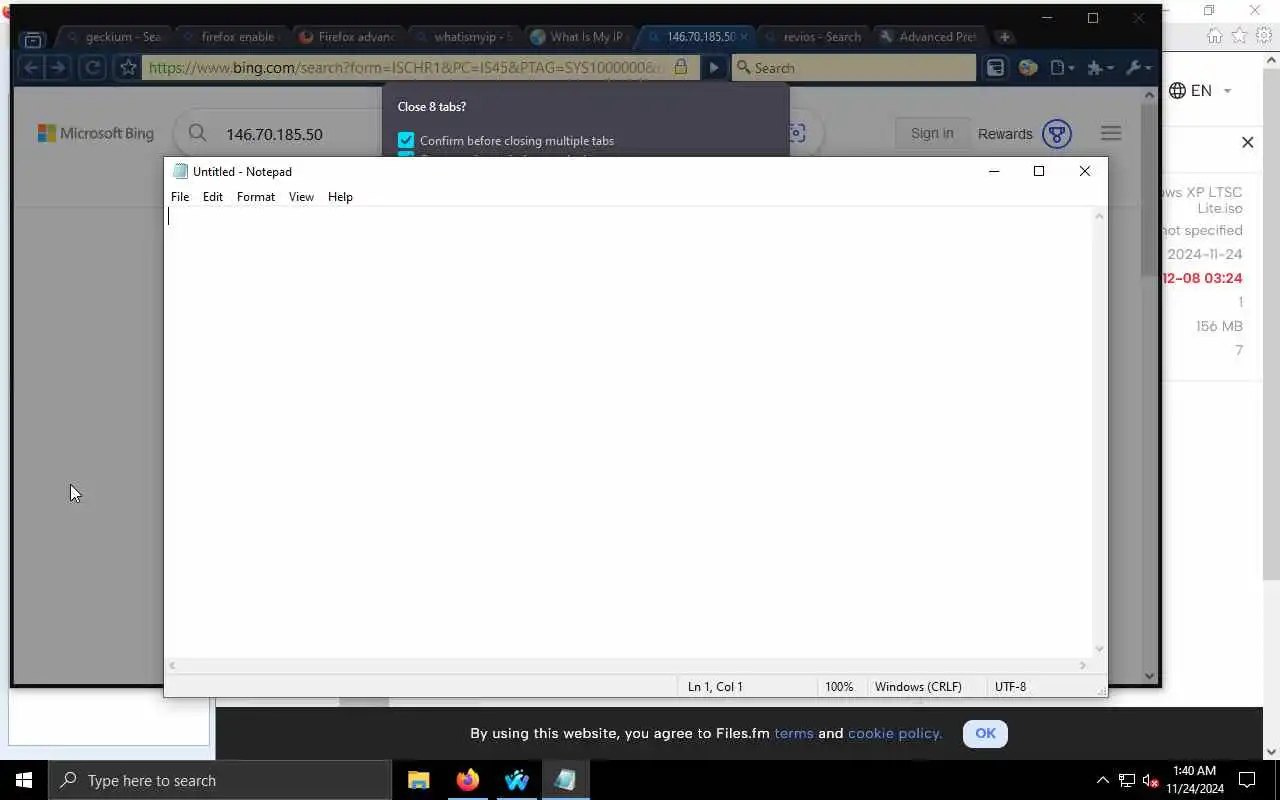The height and width of the screenshot is (800, 1280).
Task: Go back with the browser's back arrow
Action: 31,67
